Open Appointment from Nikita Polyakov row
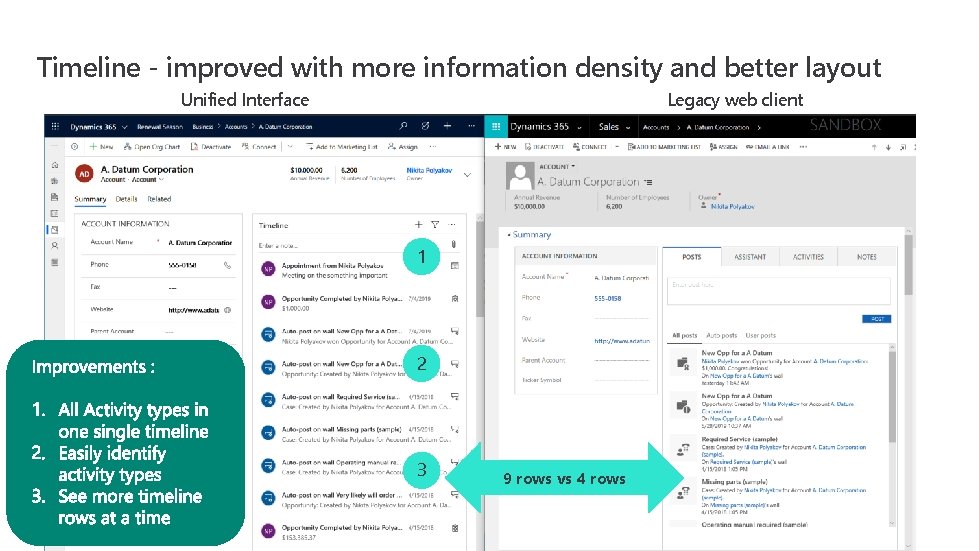979x551 pixels. click(359, 270)
